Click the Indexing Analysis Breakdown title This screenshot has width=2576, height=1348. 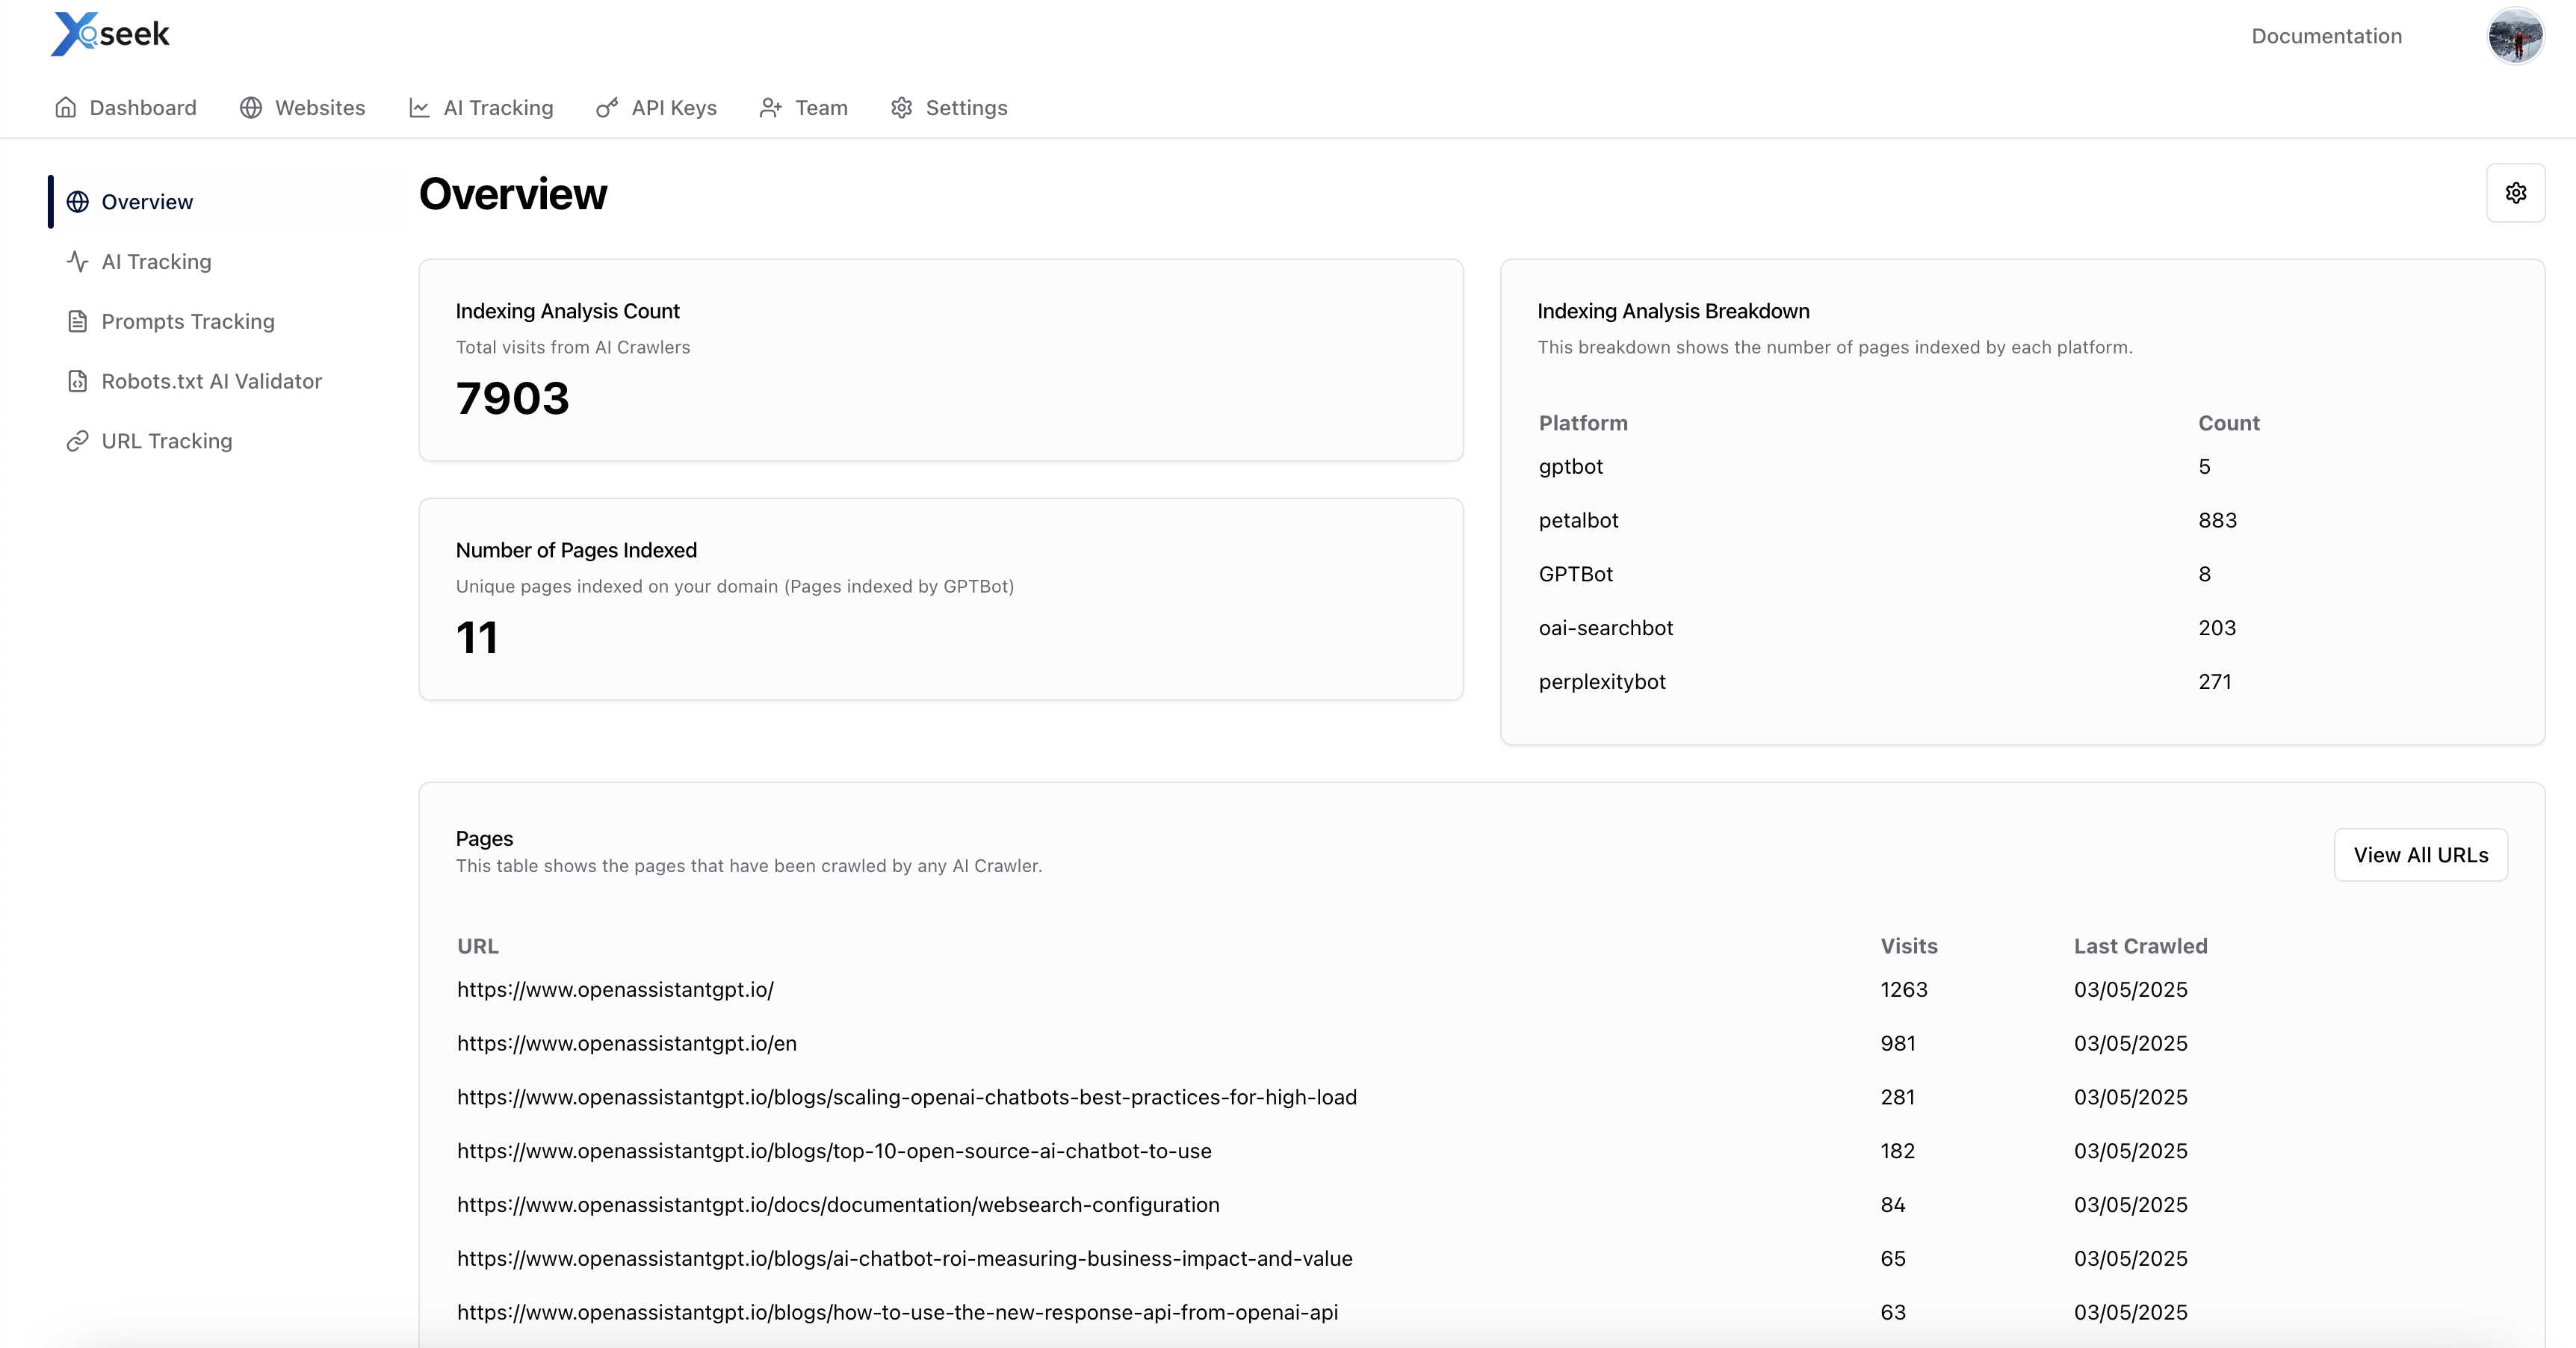click(x=1673, y=311)
